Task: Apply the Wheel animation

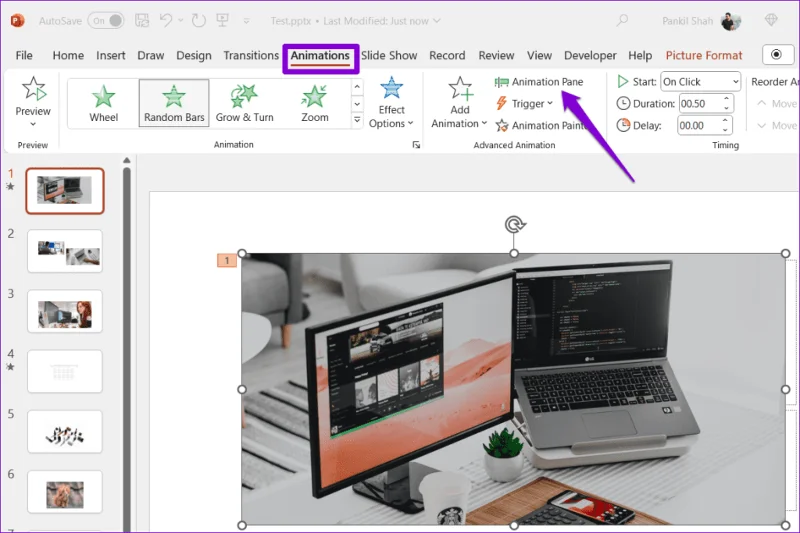Action: click(x=104, y=103)
